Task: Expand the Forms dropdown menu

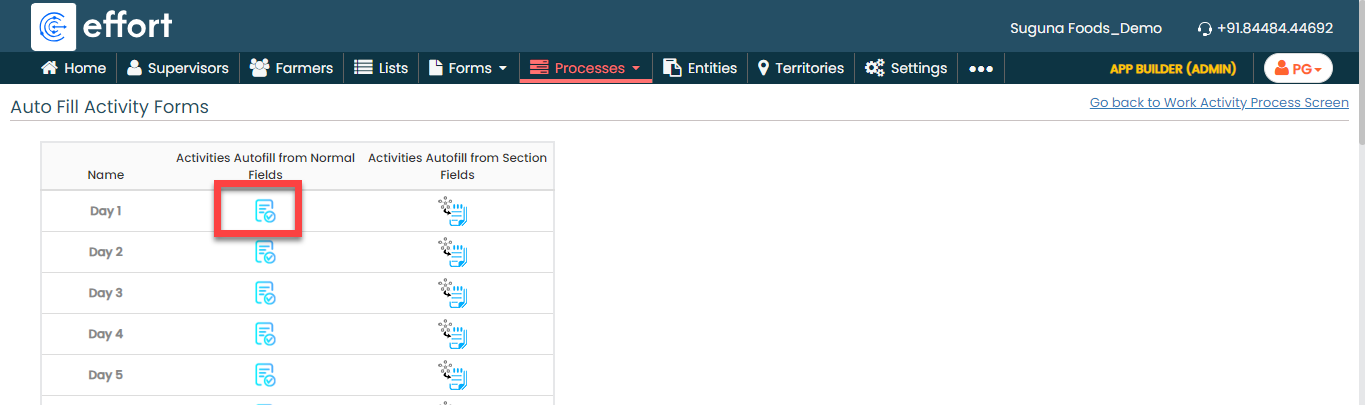Action: pyautogui.click(x=468, y=68)
